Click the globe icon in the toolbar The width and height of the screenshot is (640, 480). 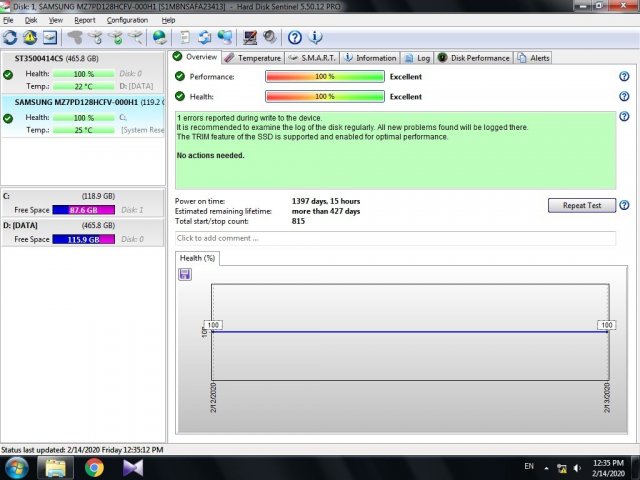[x=159, y=38]
